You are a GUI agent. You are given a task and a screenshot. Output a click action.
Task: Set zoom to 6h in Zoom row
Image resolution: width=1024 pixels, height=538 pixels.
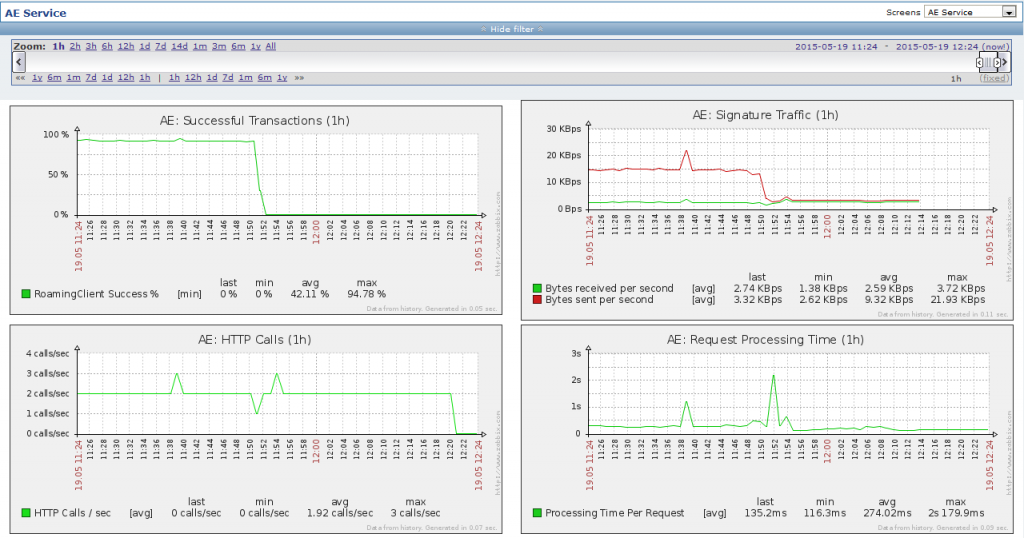107,46
